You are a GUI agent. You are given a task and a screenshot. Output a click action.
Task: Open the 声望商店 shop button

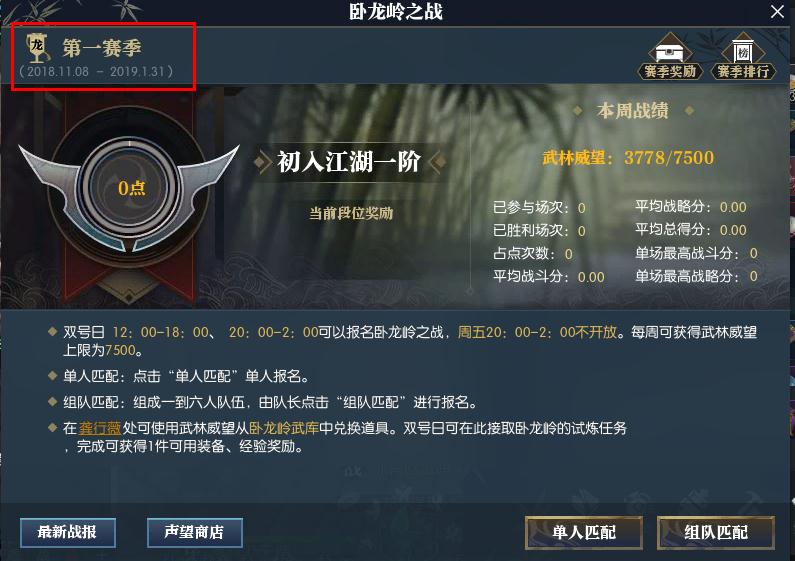coord(195,532)
